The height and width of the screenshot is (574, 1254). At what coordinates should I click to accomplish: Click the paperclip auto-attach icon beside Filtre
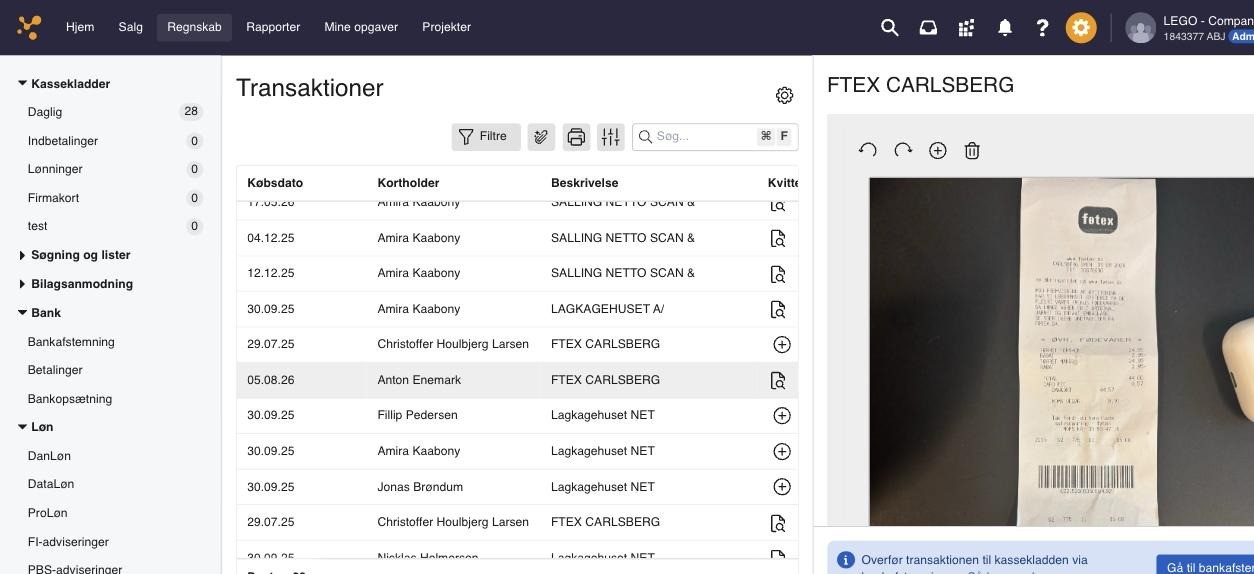pos(541,137)
